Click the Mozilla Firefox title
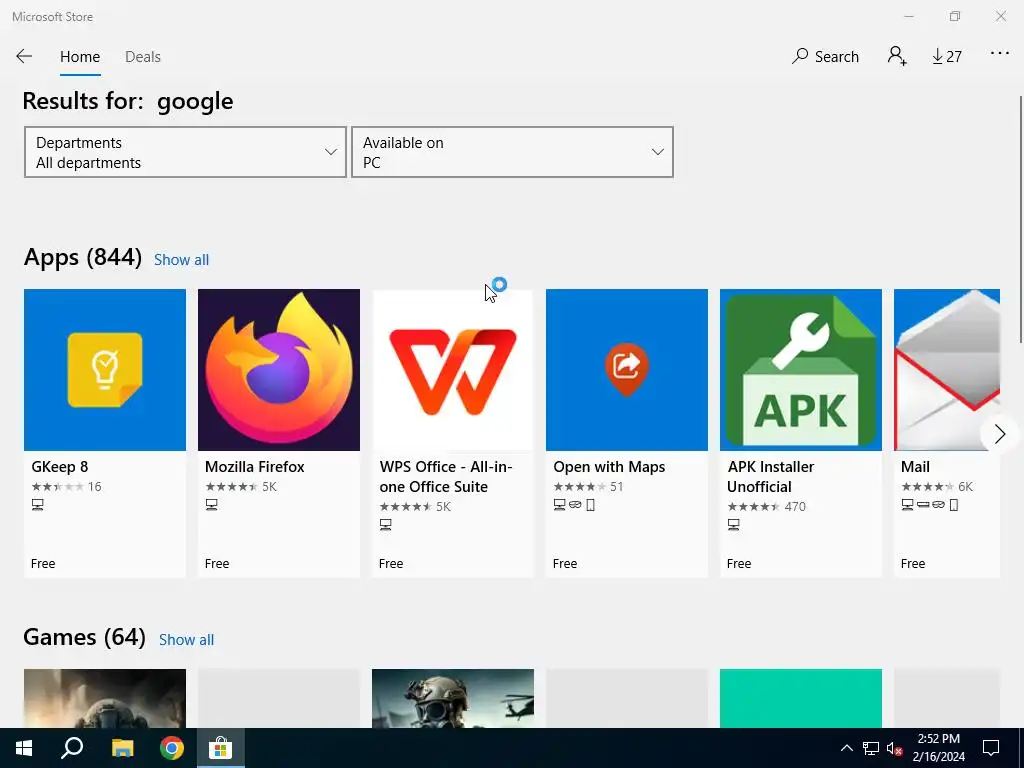 (x=255, y=467)
